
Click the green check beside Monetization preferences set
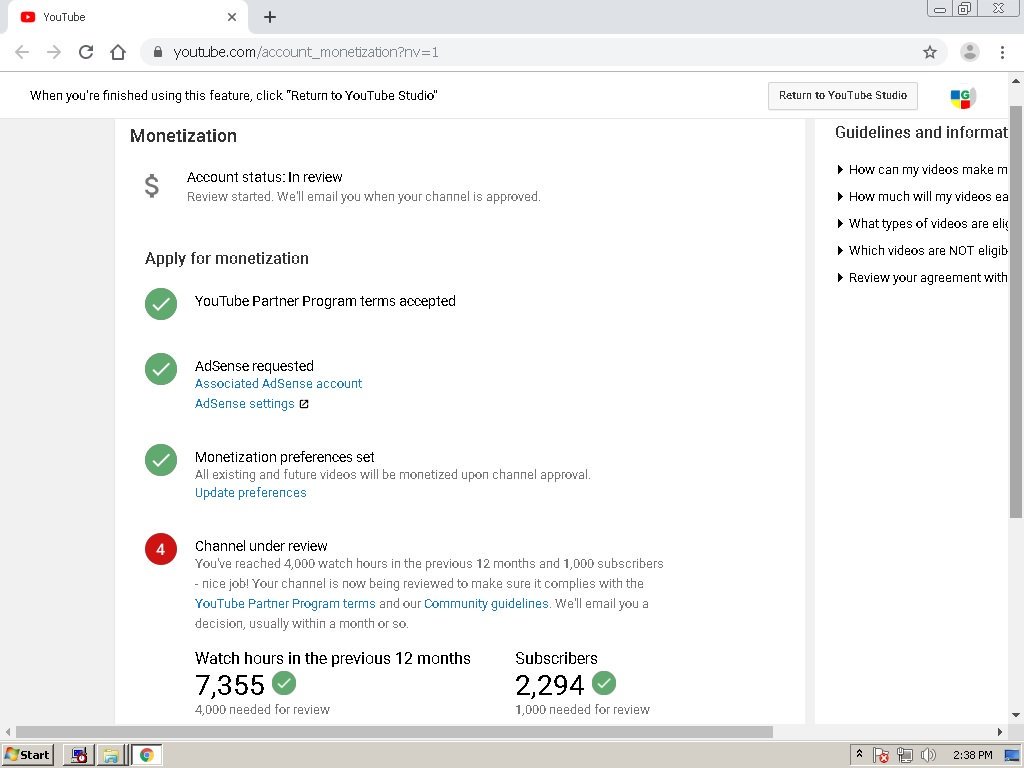161,460
